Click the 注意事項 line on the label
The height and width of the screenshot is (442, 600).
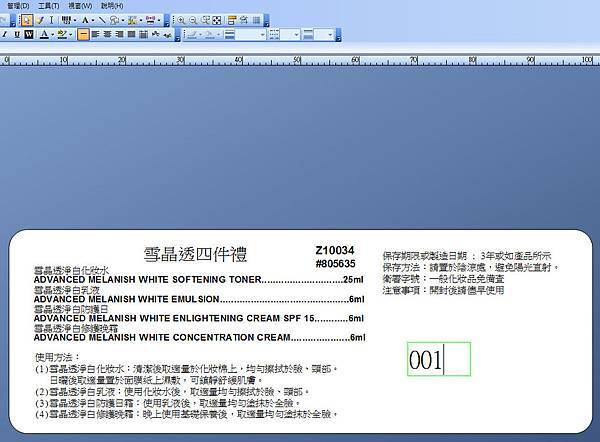click(x=443, y=290)
